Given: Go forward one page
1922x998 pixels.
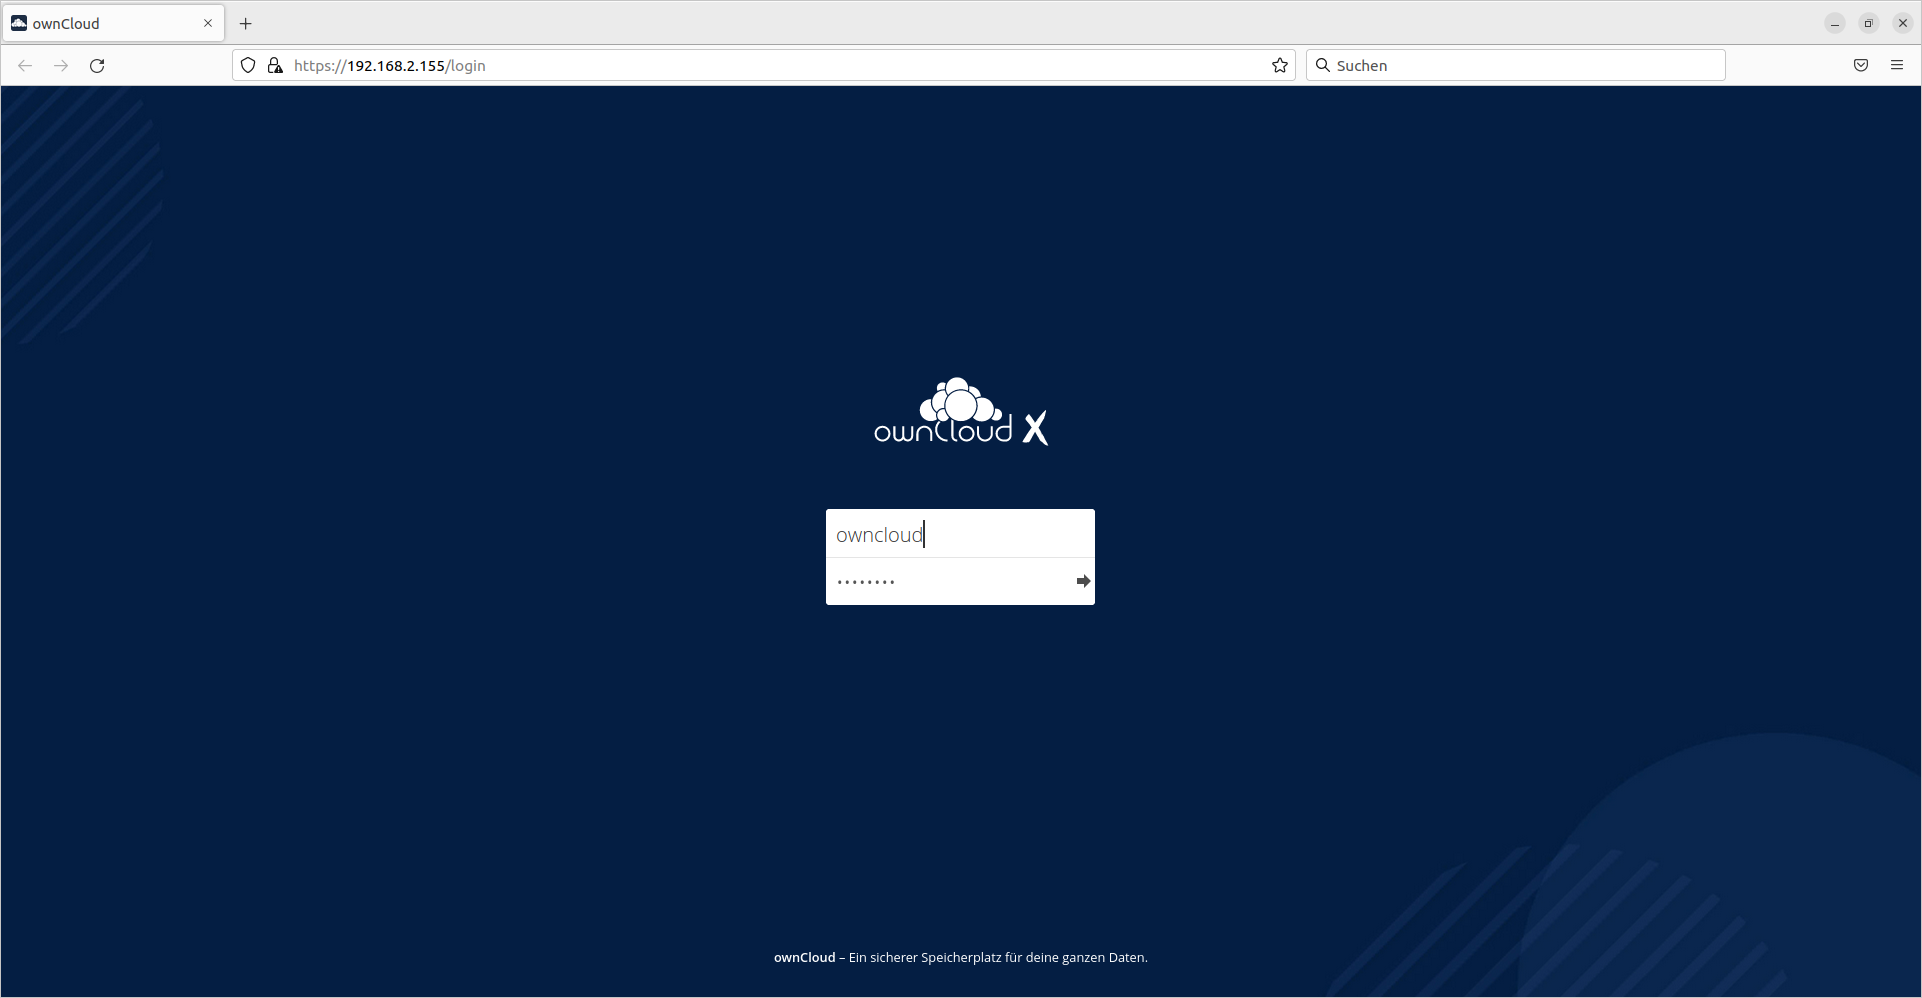Looking at the screenshot, I should point(61,66).
